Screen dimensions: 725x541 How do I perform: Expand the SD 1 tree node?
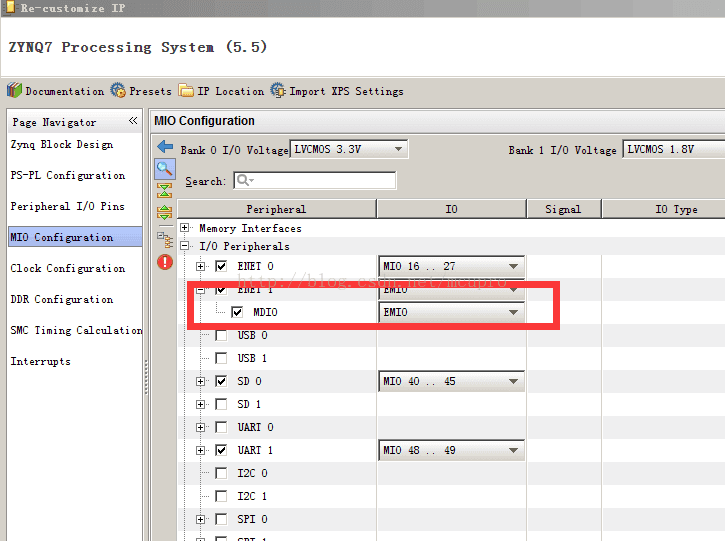click(200, 404)
